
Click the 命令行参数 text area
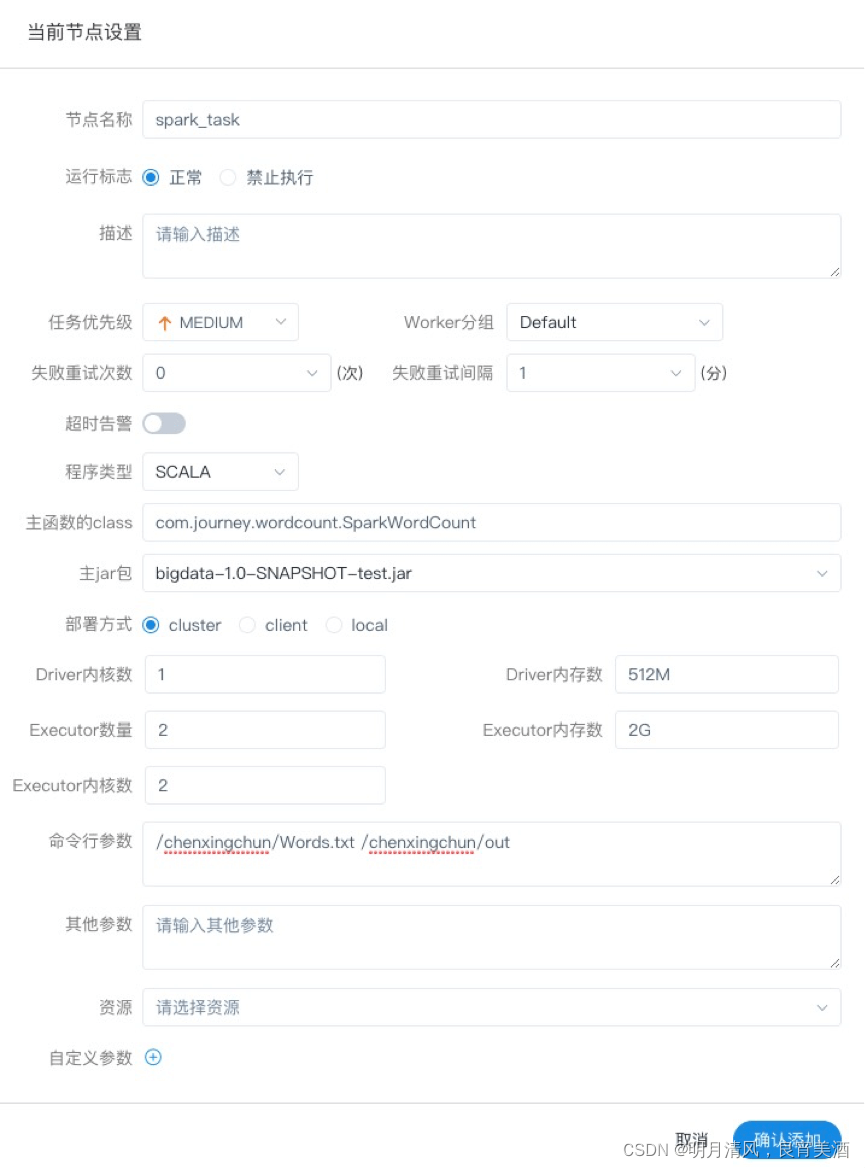pos(492,854)
